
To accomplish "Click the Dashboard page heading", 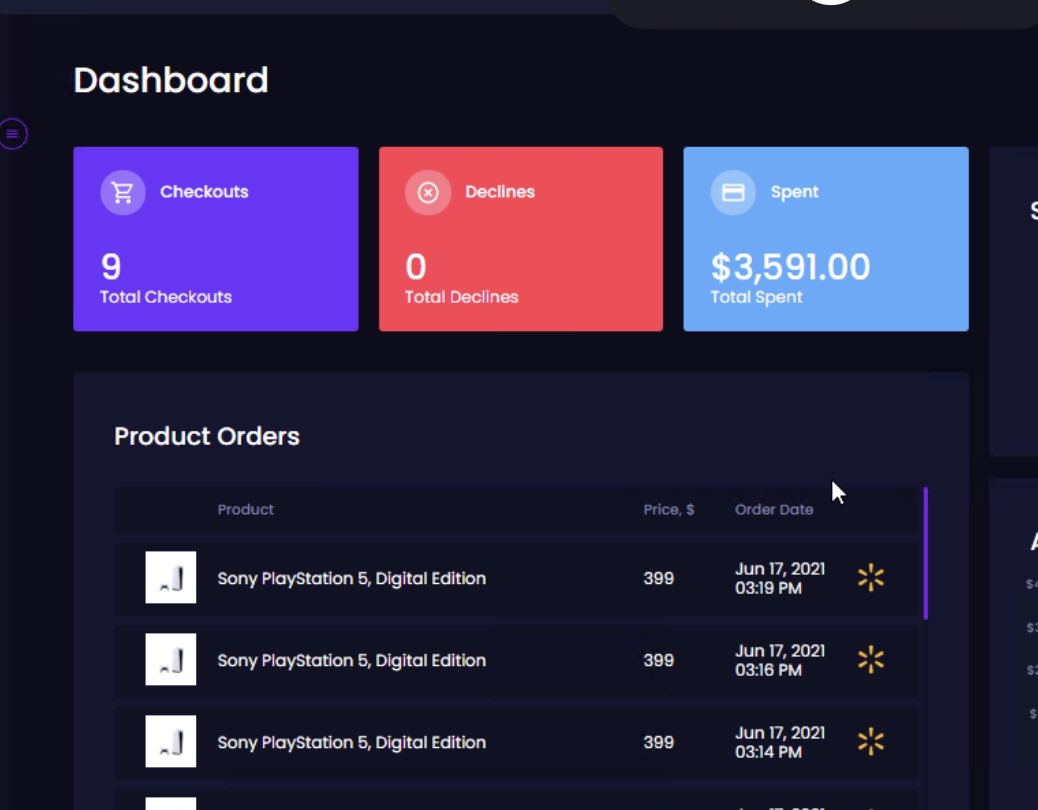I will coord(171,80).
